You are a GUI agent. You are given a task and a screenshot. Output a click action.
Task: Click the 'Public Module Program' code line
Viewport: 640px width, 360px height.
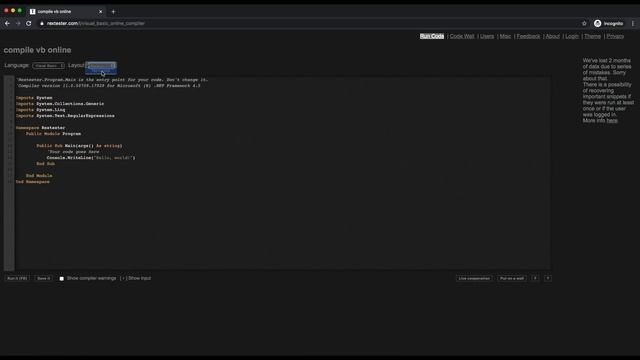pyautogui.click(x=53, y=134)
